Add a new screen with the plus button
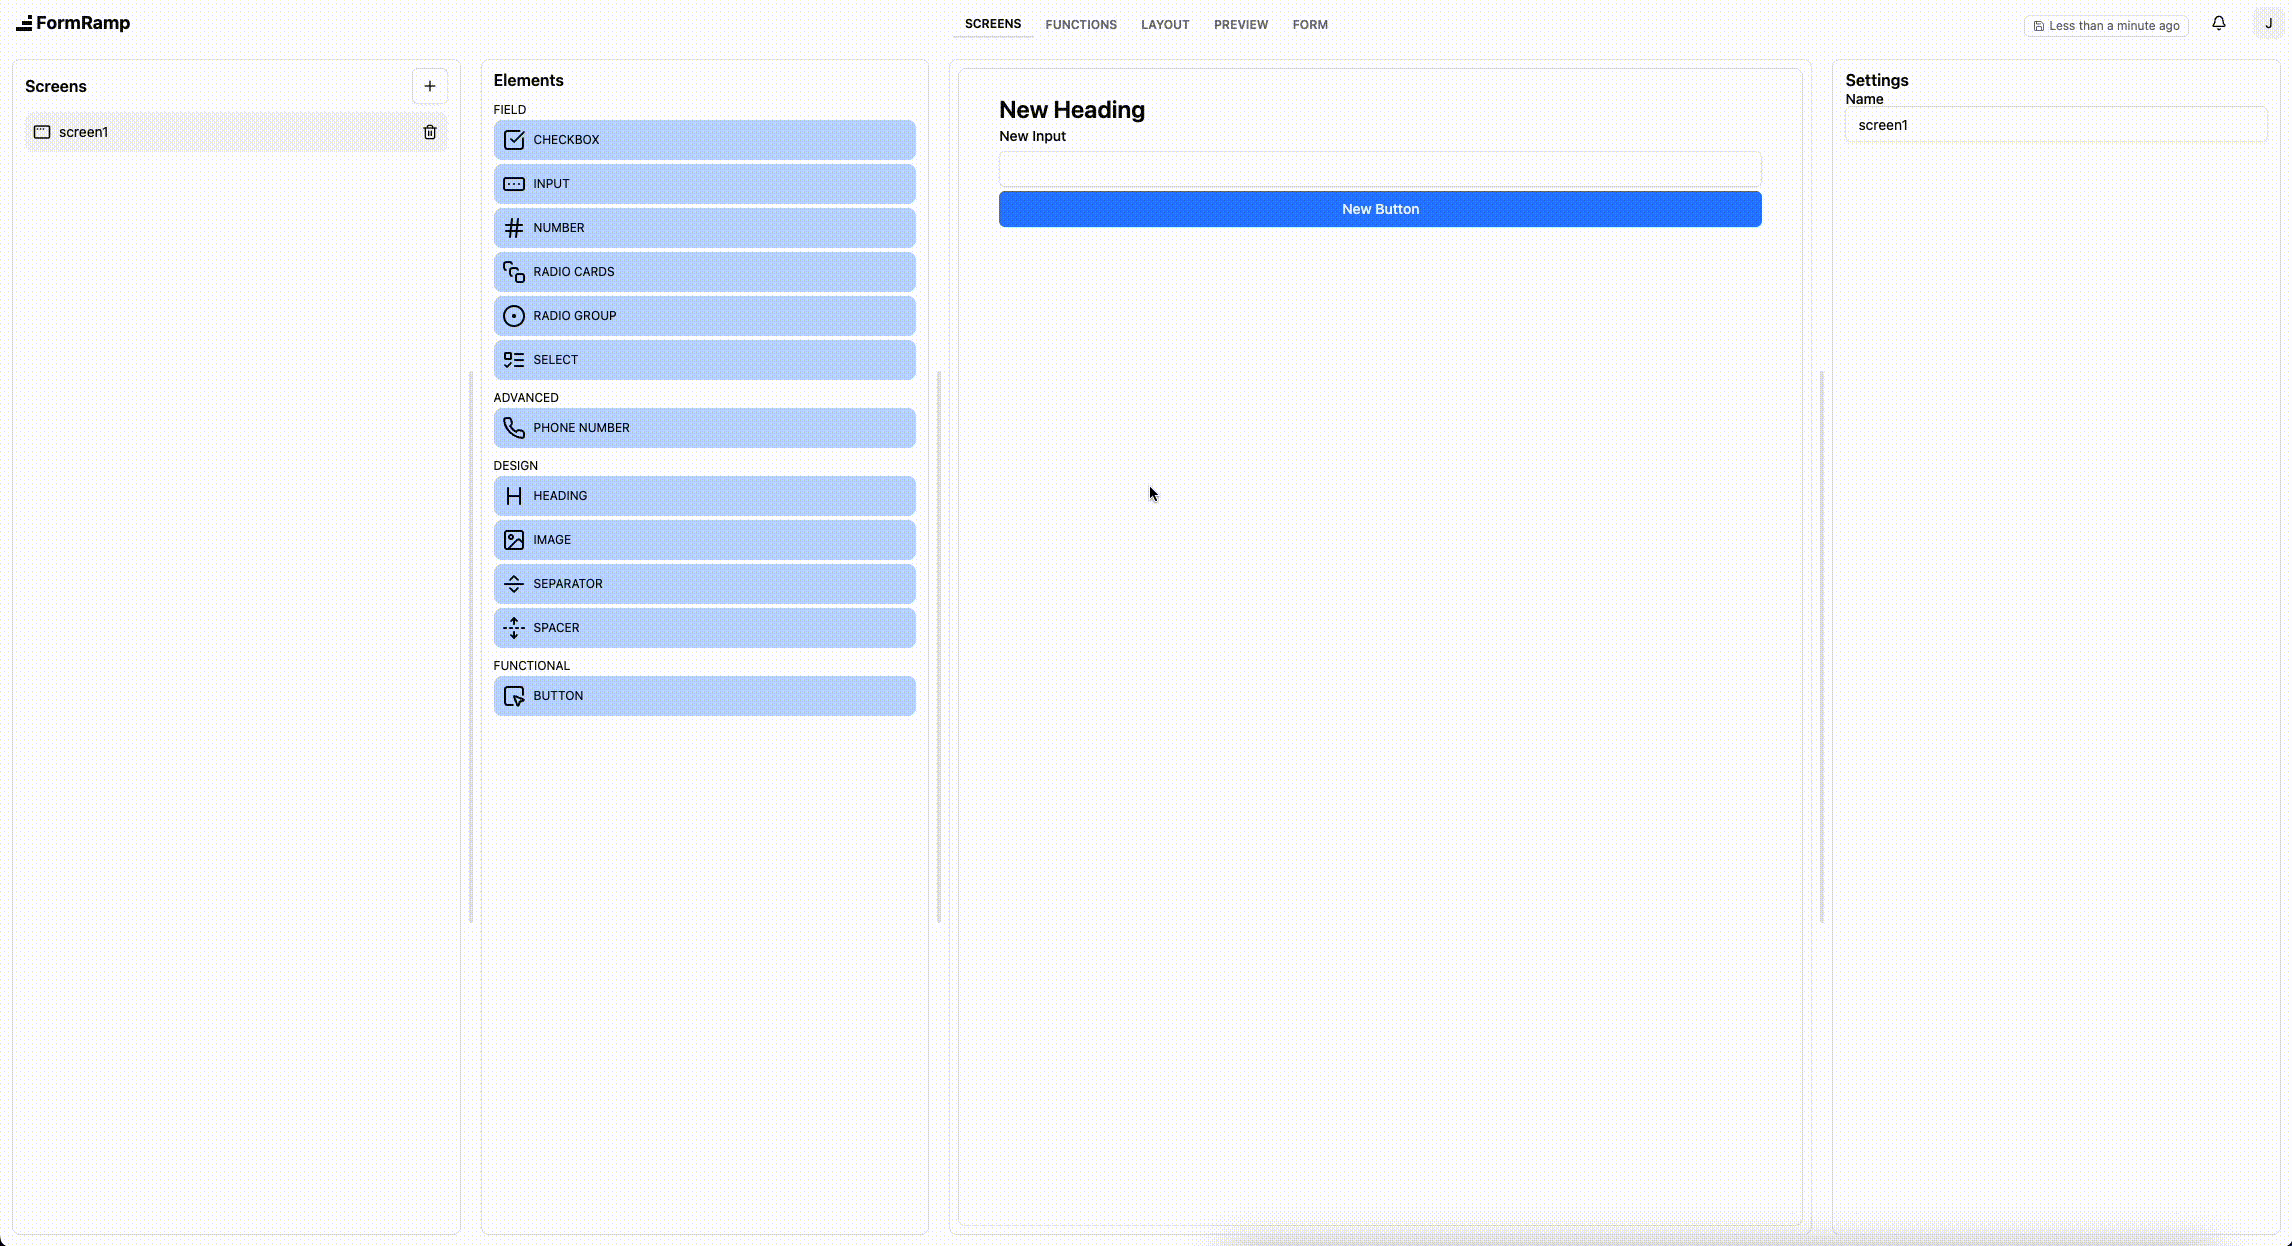 (430, 86)
